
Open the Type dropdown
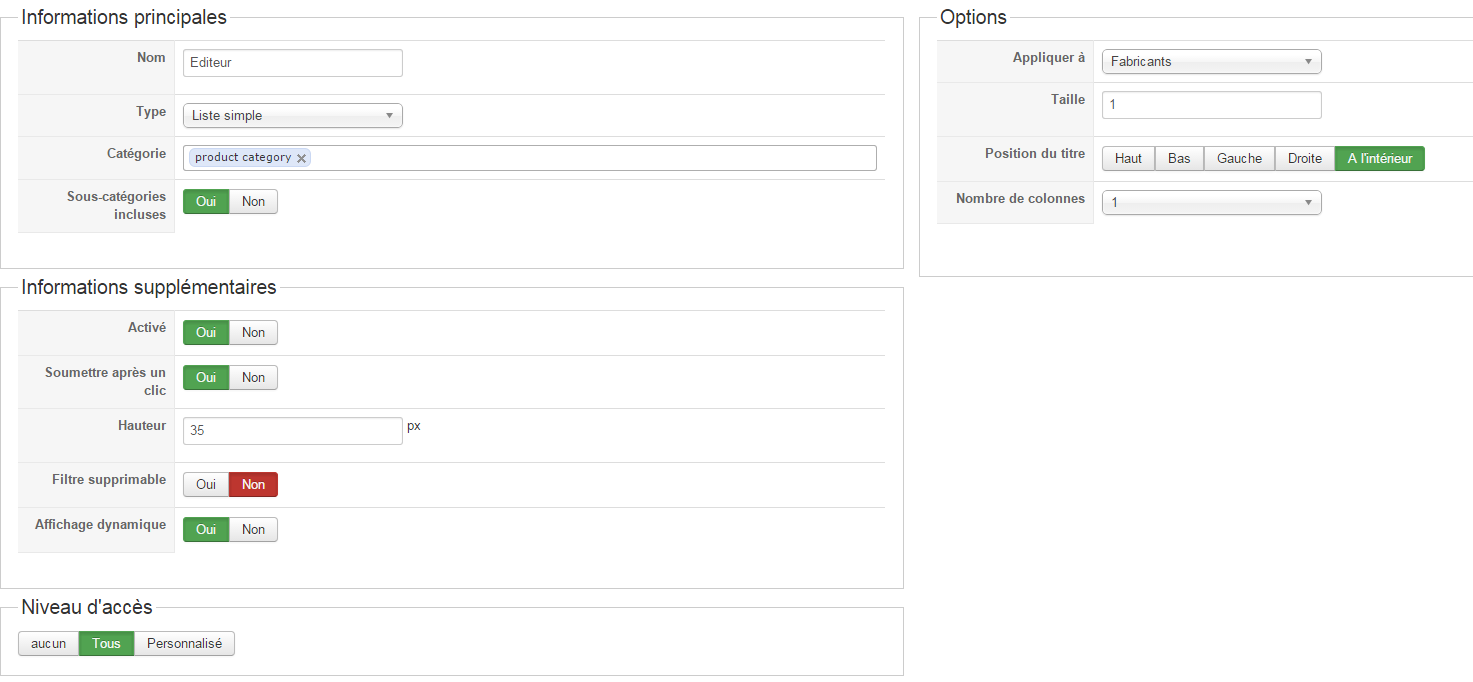[x=292, y=116]
